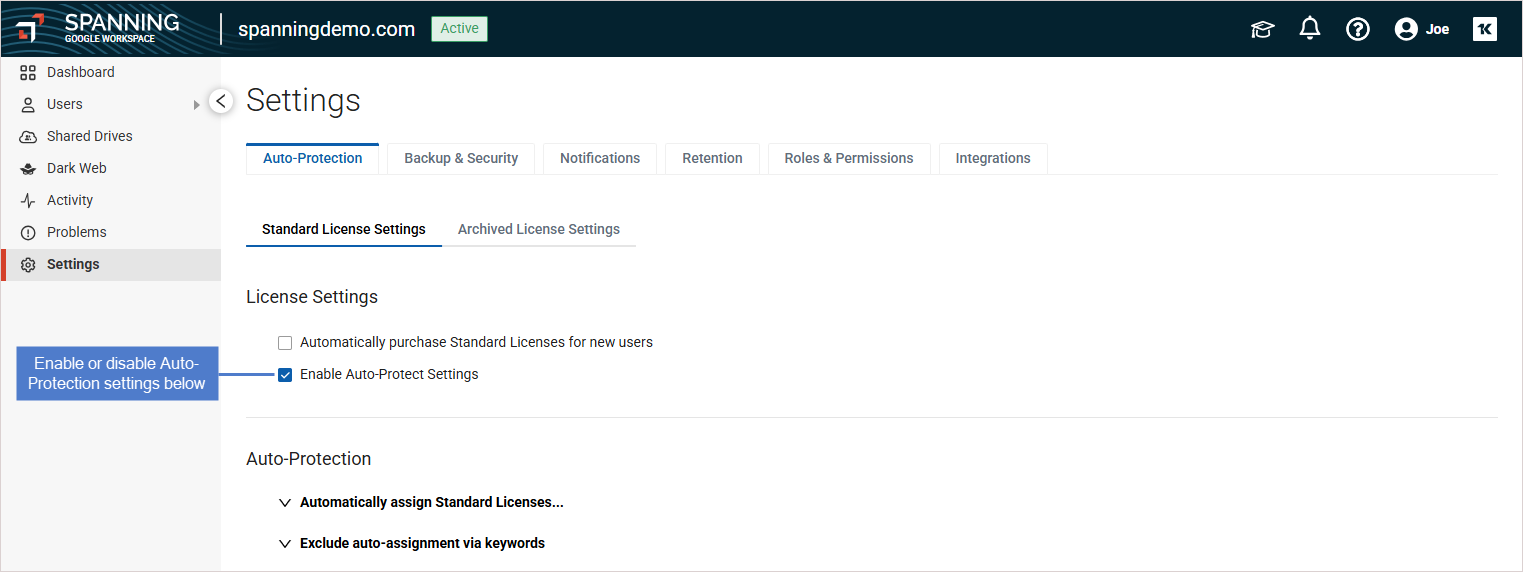
Task: Expand the Users submenu arrow
Action: [x=197, y=105]
